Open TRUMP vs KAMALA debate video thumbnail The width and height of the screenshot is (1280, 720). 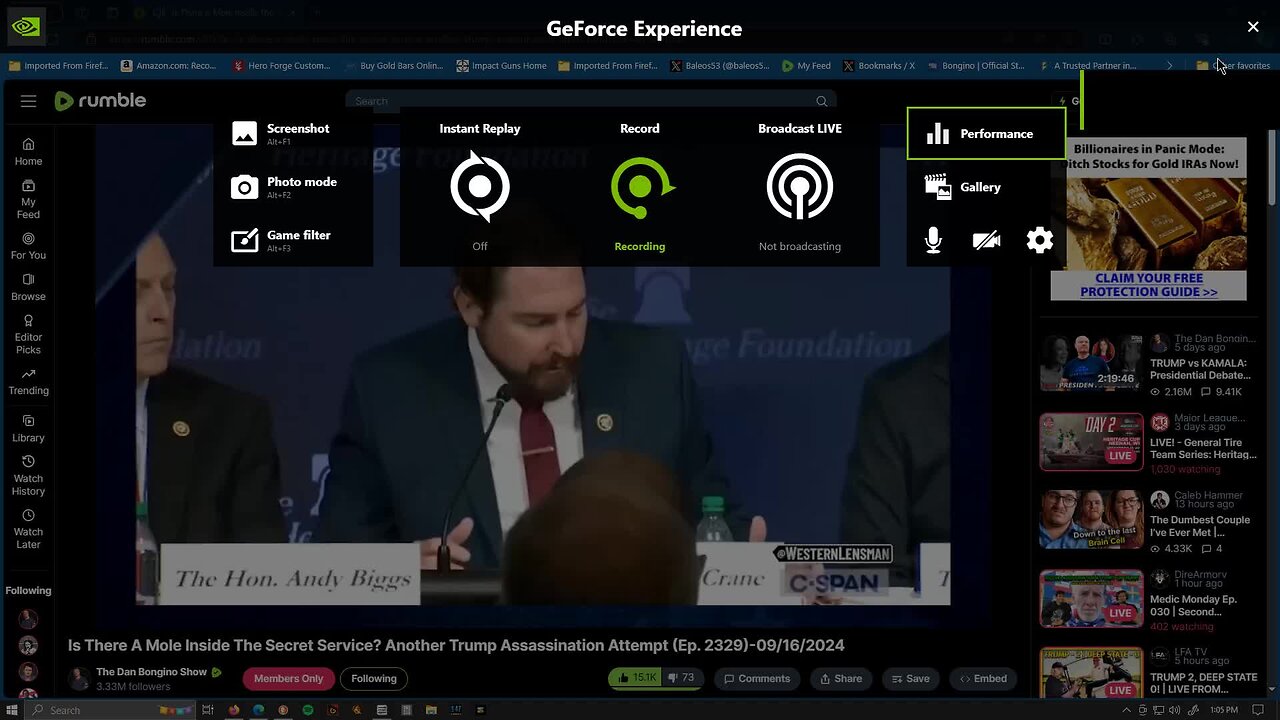pos(1091,362)
